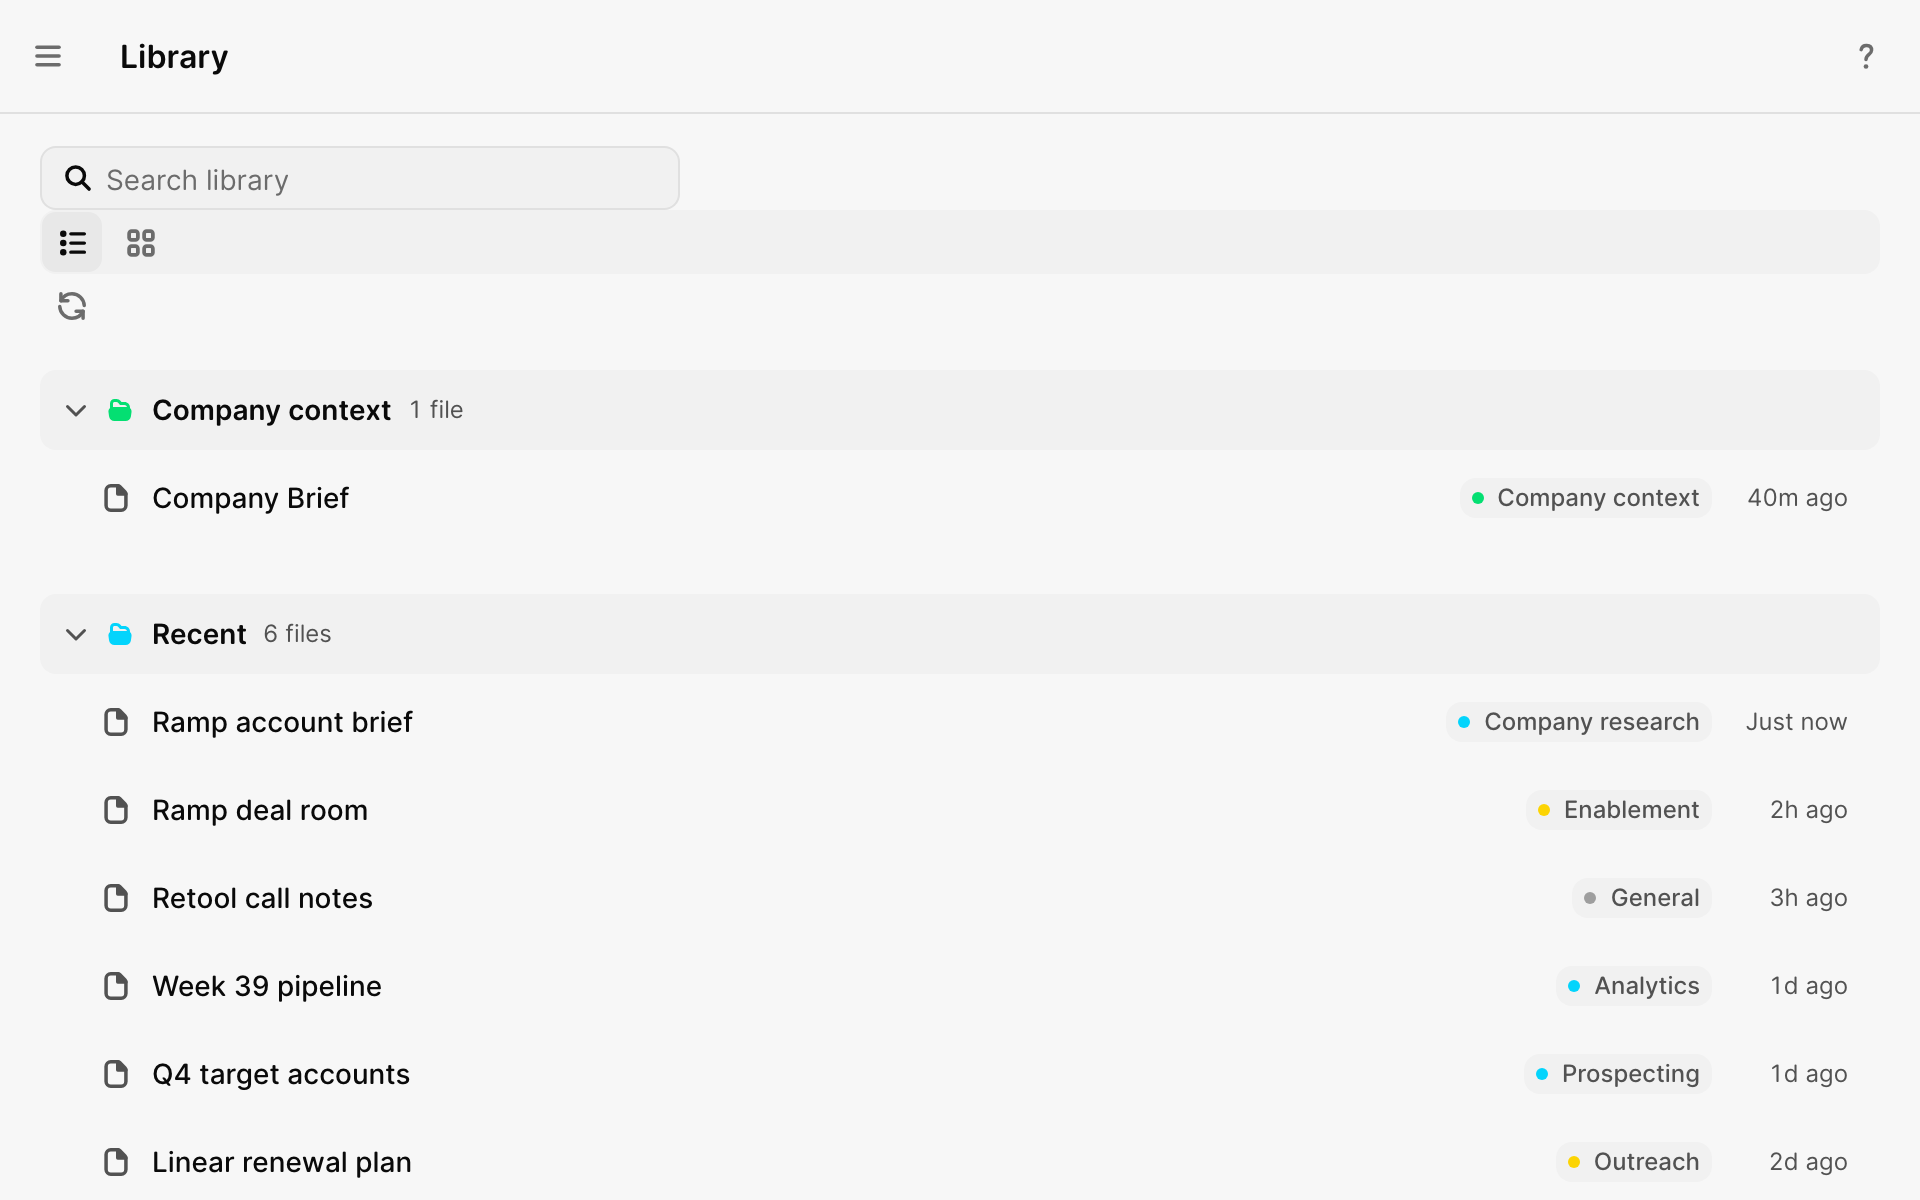Screen dimensions: 1920x1200
Task: Open the hamburger menu
Action: 48,56
